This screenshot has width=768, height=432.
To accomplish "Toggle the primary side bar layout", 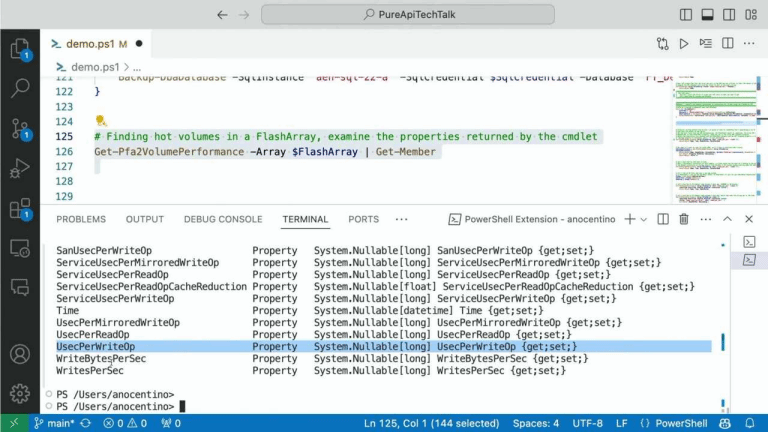I will [686, 14].
